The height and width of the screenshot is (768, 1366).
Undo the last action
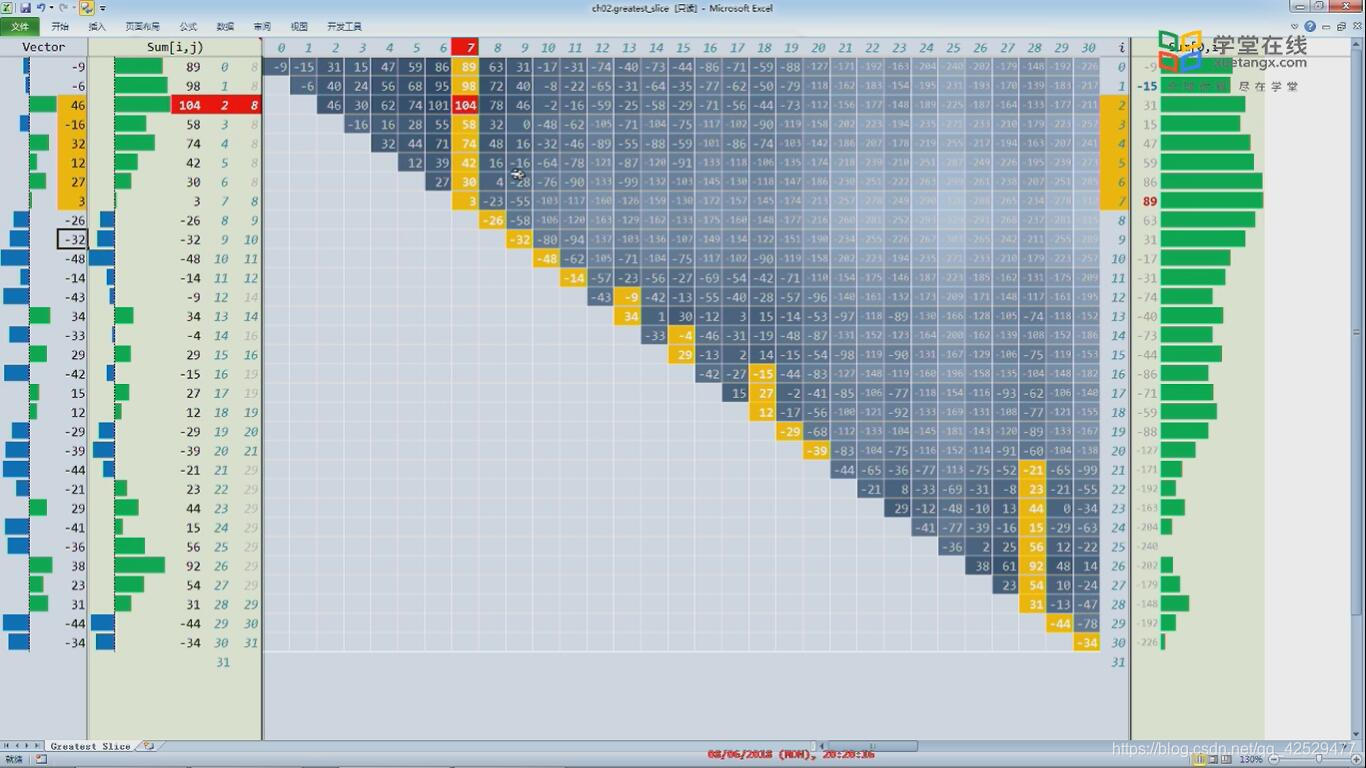[x=41, y=8]
